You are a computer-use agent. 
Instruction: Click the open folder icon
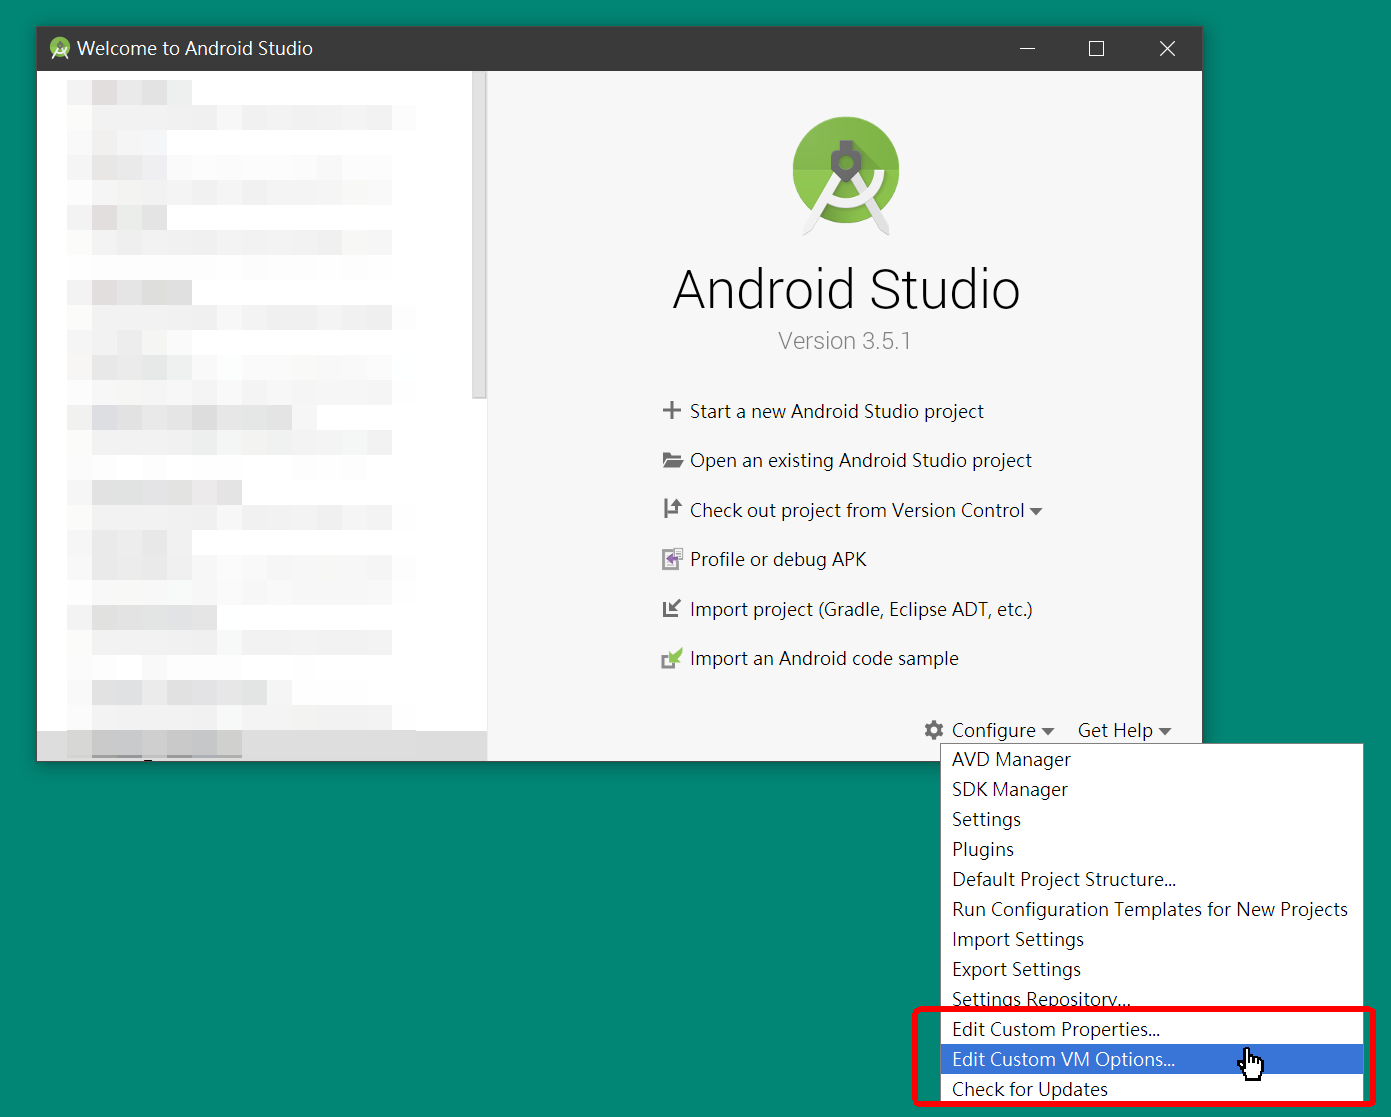pos(672,460)
